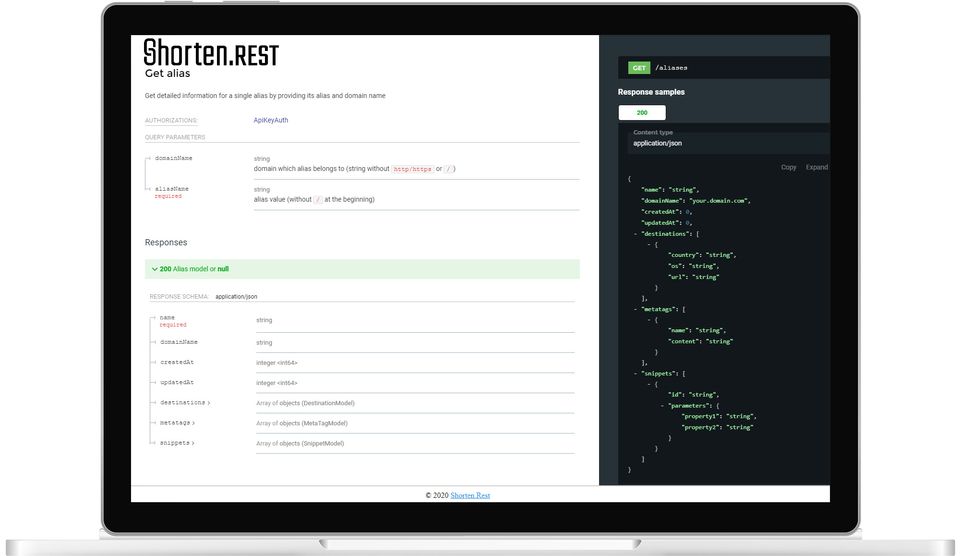Expand the destinations schema field

pyautogui.click(x=185, y=403)
